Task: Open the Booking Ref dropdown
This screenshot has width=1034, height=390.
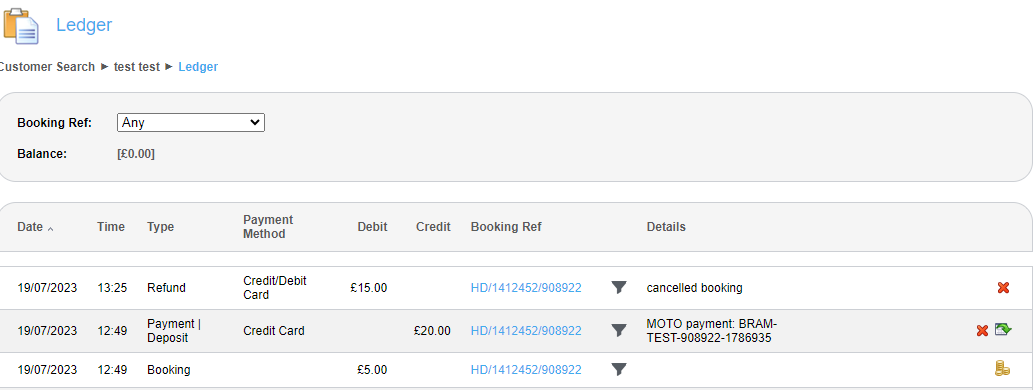Action: click(191, 123)
